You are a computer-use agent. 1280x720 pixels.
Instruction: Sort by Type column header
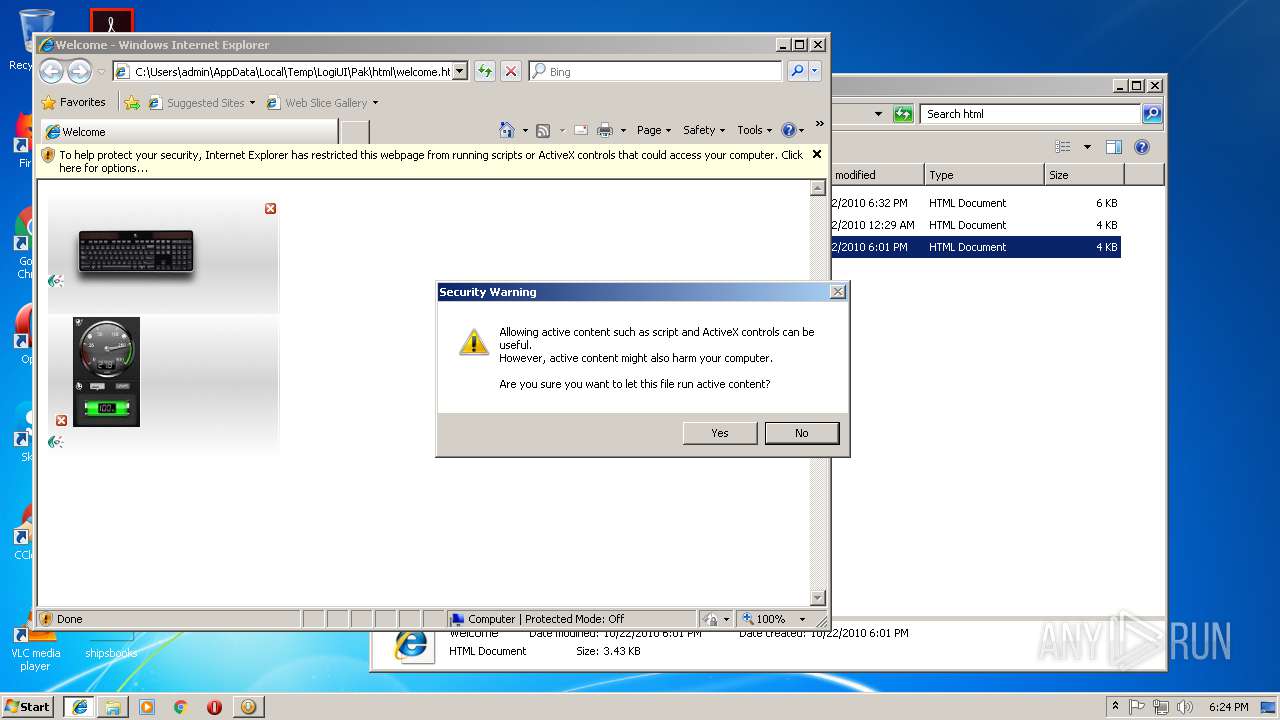click(984, 175)
